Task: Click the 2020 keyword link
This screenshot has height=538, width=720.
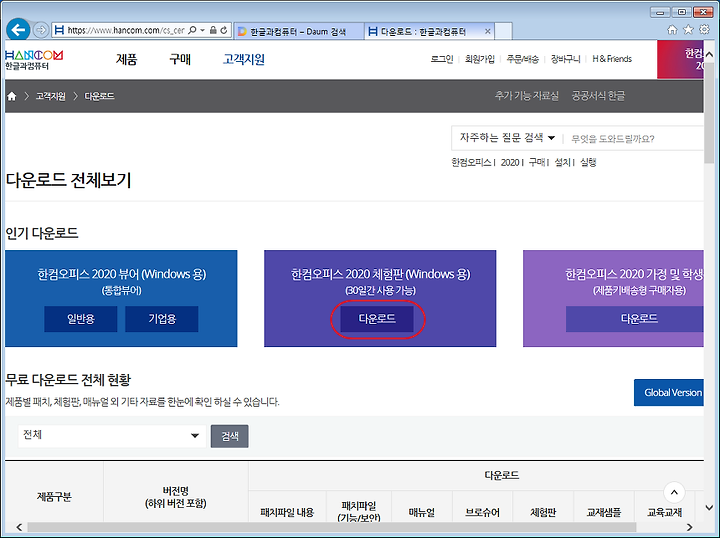Action: [510, 162]
